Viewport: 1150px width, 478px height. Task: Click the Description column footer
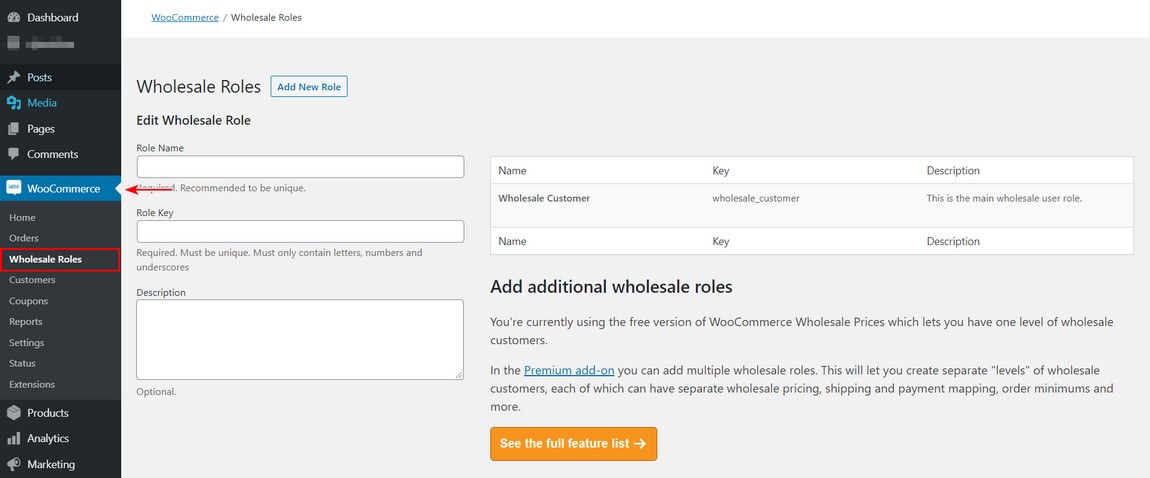pyautogui.click(x=953, y=241)
